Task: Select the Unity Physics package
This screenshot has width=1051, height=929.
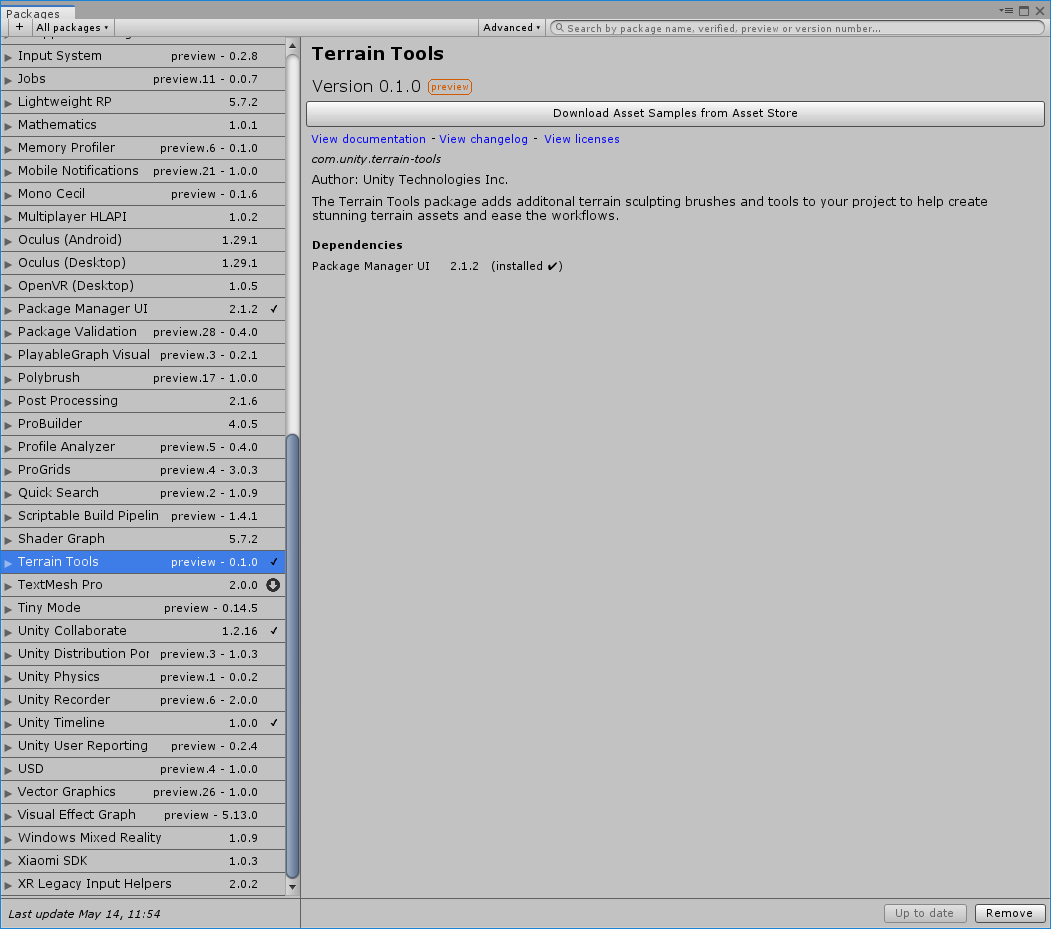Action: coord(143,677)
